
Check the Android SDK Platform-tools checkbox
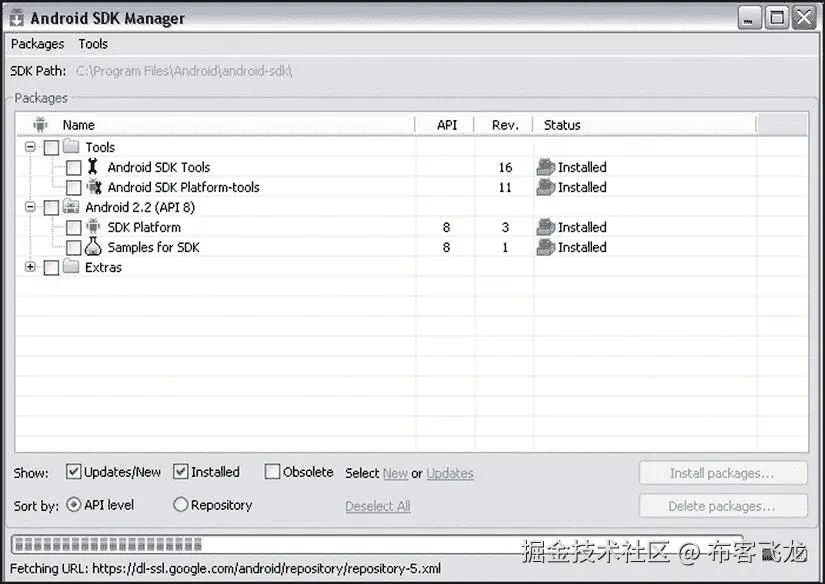pos(74,187)
